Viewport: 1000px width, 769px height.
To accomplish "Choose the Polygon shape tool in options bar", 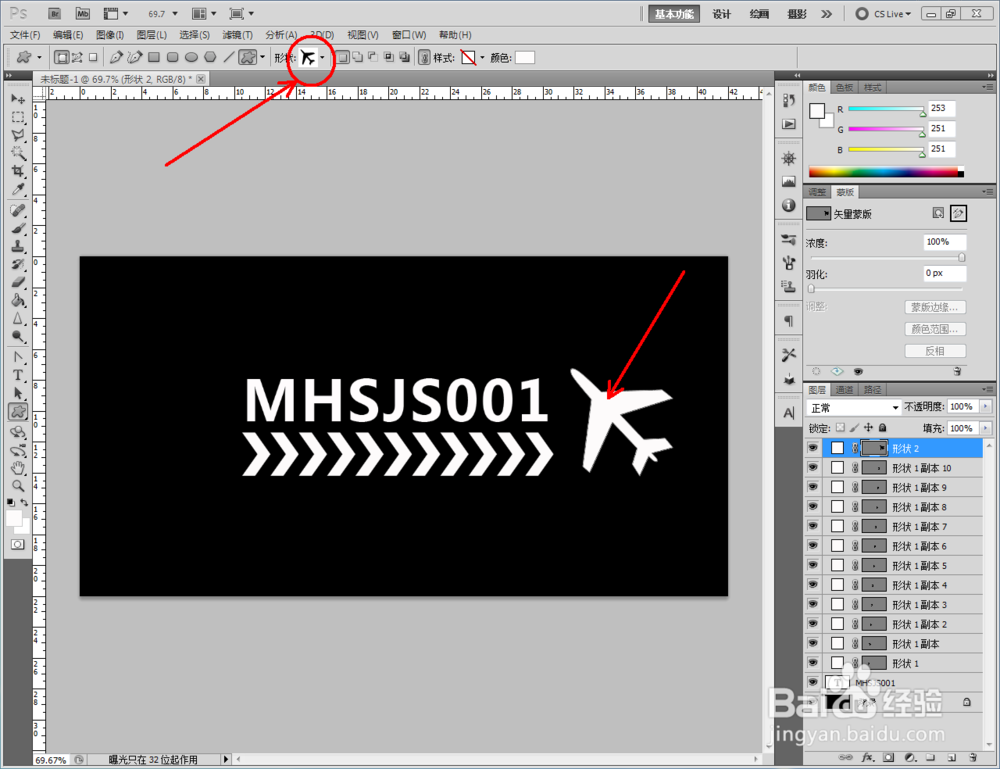I will tap(210, 57).
